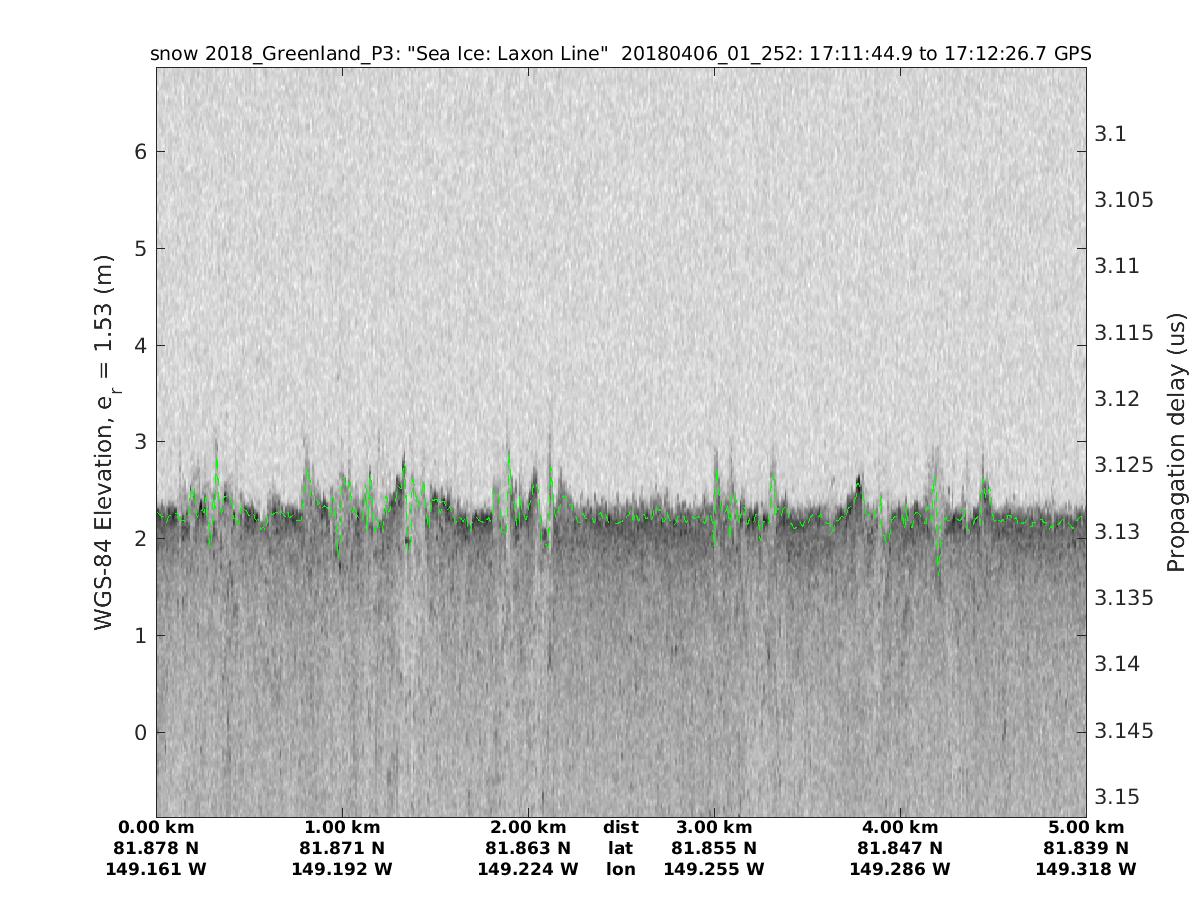Click the 3.1 propagation delay tick label
Image resolution: width=1200 pixels, height=900 pixels.
pyautogui.click(x=1110, y=134)
